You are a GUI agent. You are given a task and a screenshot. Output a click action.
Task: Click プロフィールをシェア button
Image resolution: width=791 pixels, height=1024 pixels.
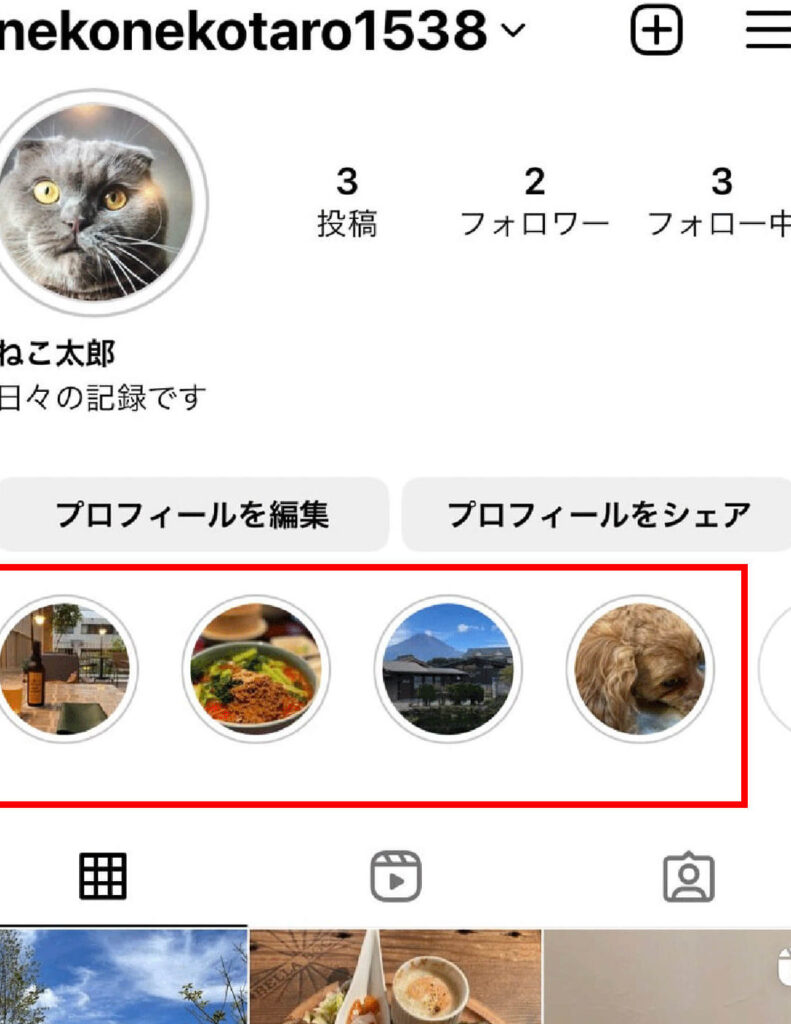click(x=596, y=515)
